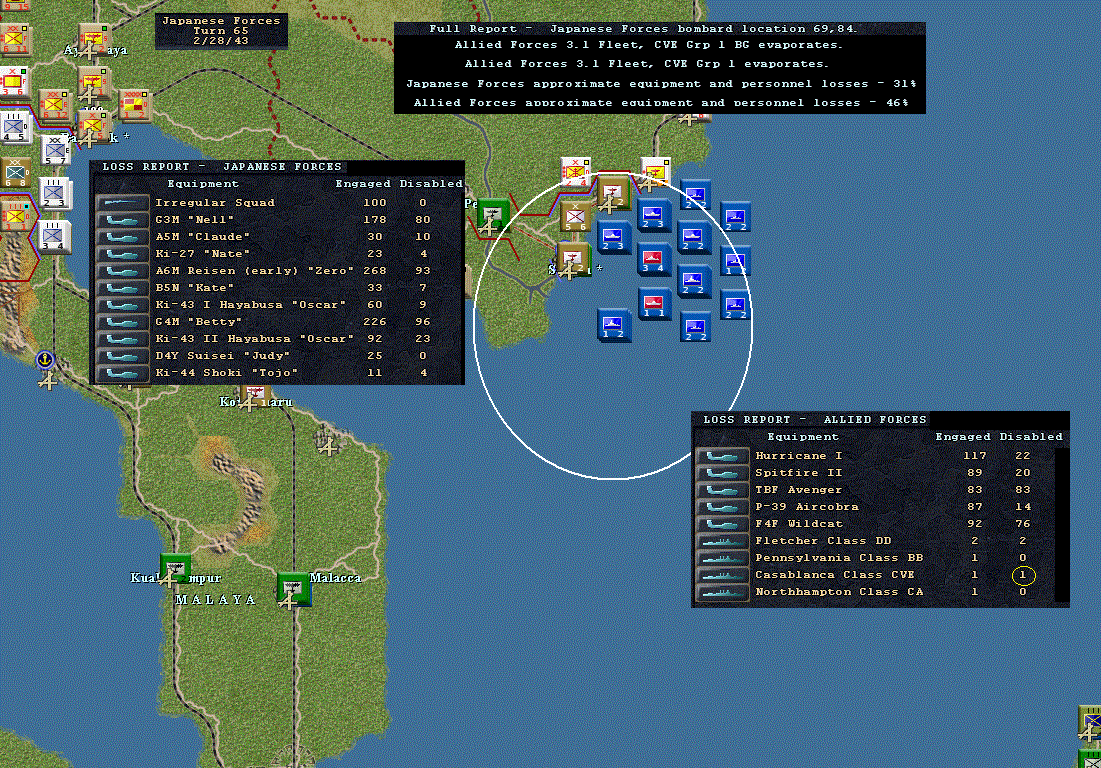Click the Full Report header line
Screen dimensions: 1101x768
pos(642,29)
